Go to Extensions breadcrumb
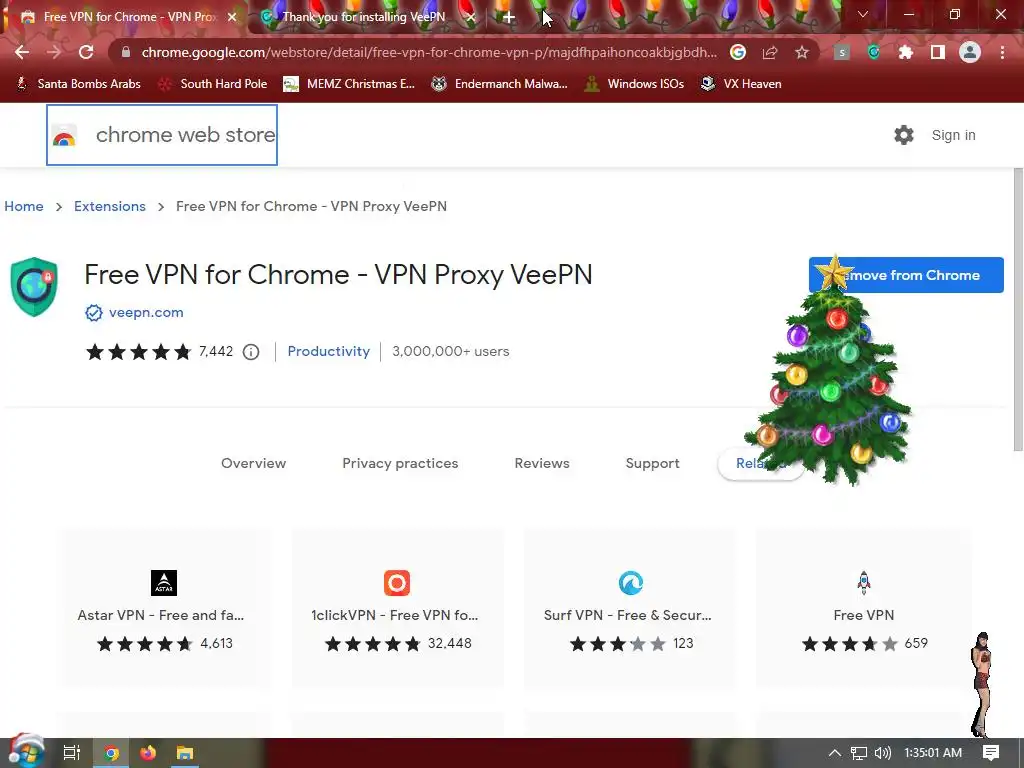 pos(110,206)
